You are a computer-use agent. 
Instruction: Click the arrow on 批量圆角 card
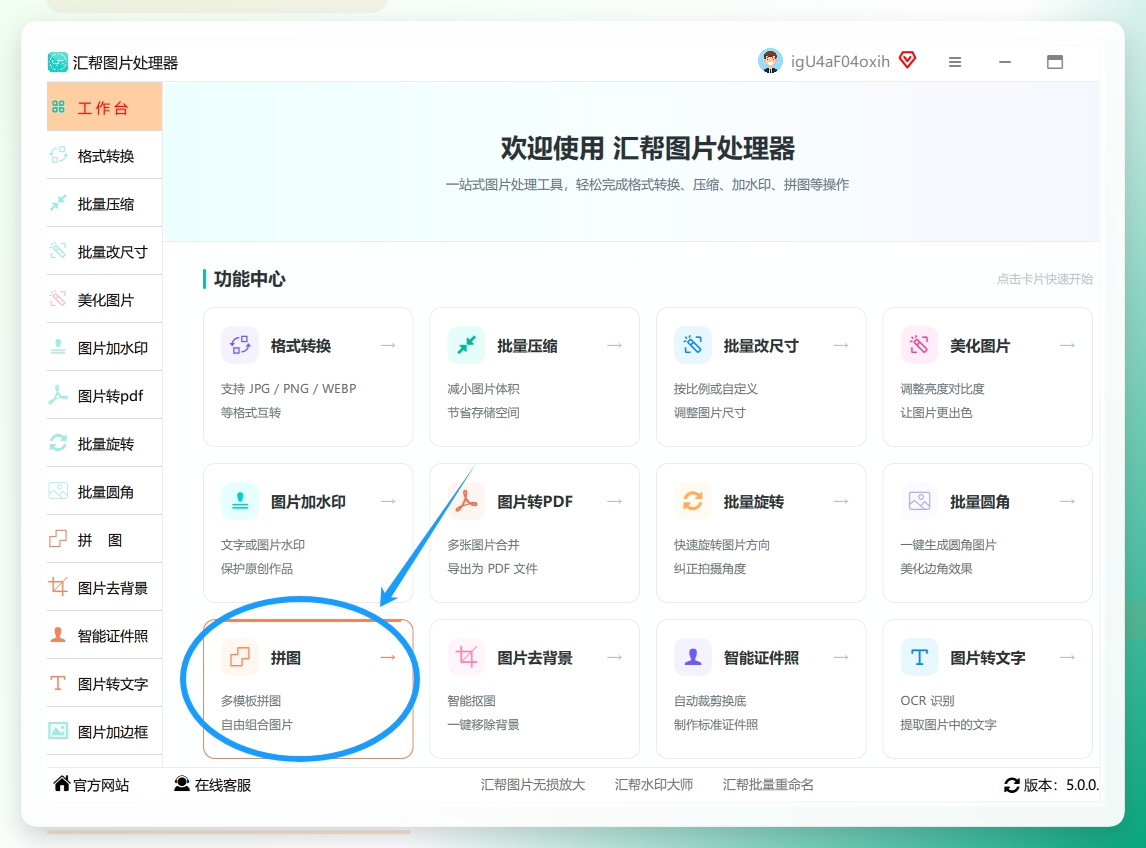[x=1068, y=501]
